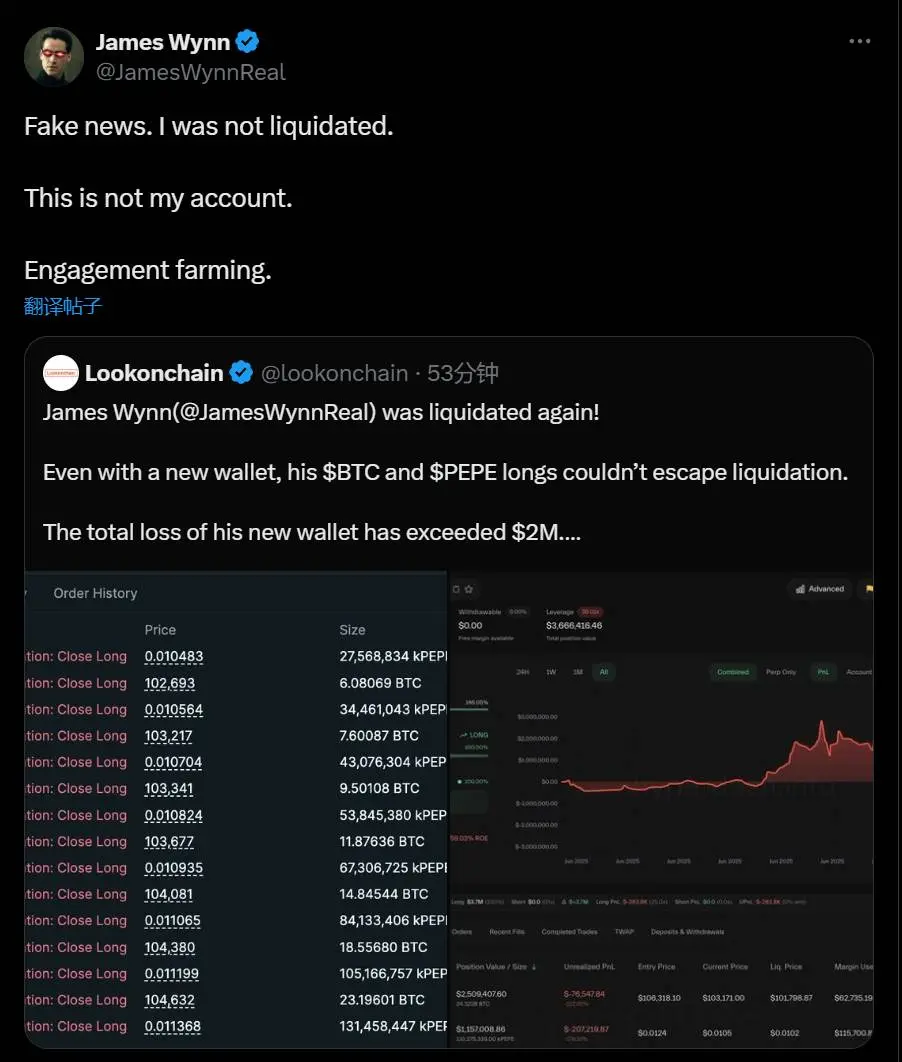Viewport: 902px width, 1062px height.
Task: Switch to the Order History tab
Action: click(95, 593)
